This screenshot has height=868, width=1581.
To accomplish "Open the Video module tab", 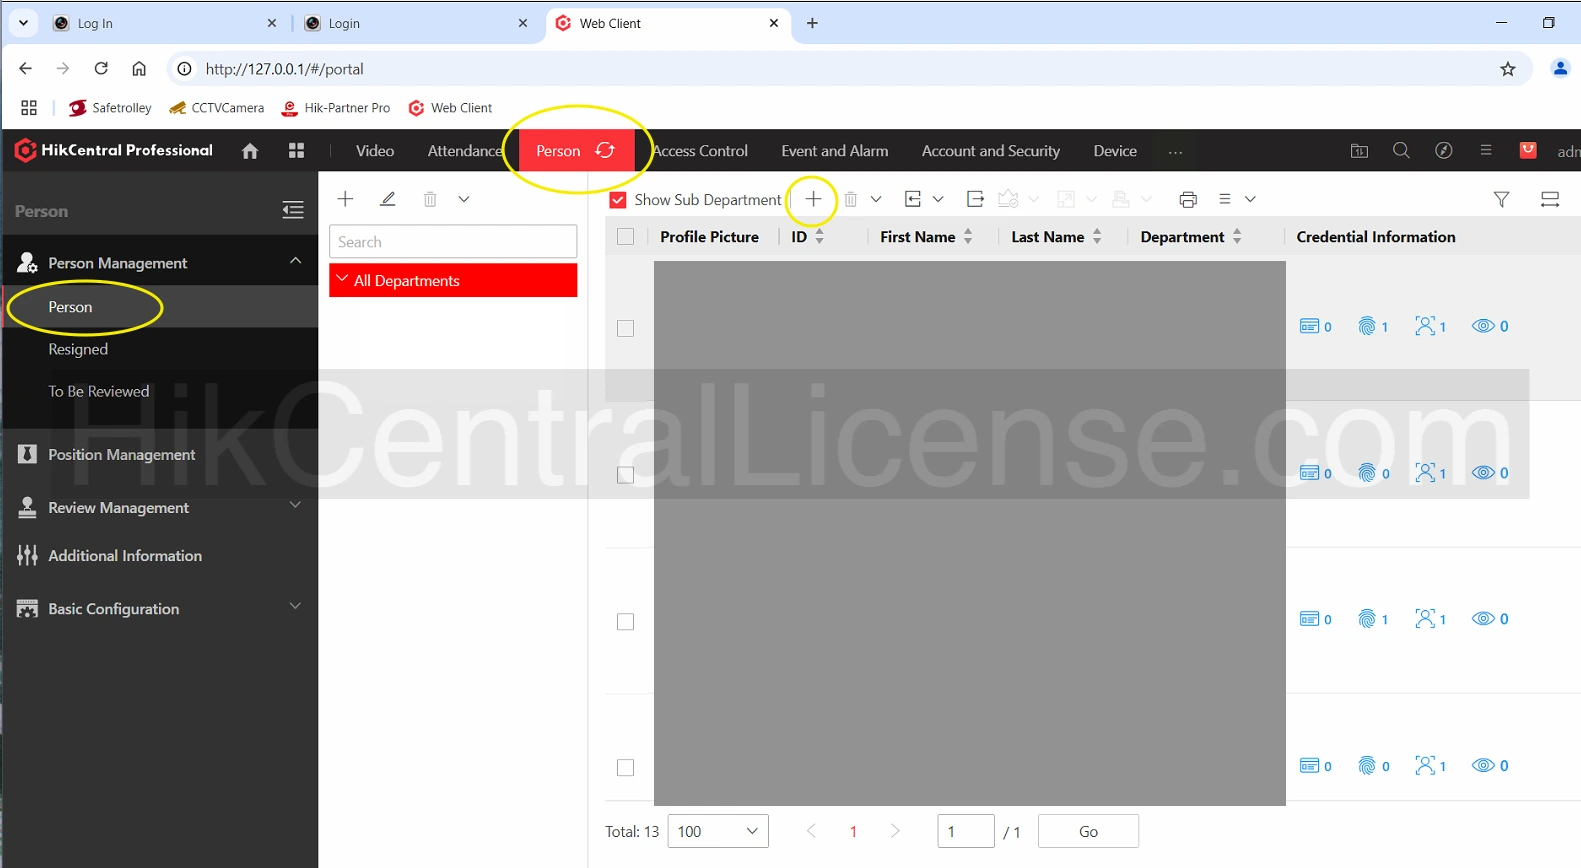I will (x=375, y=151).
